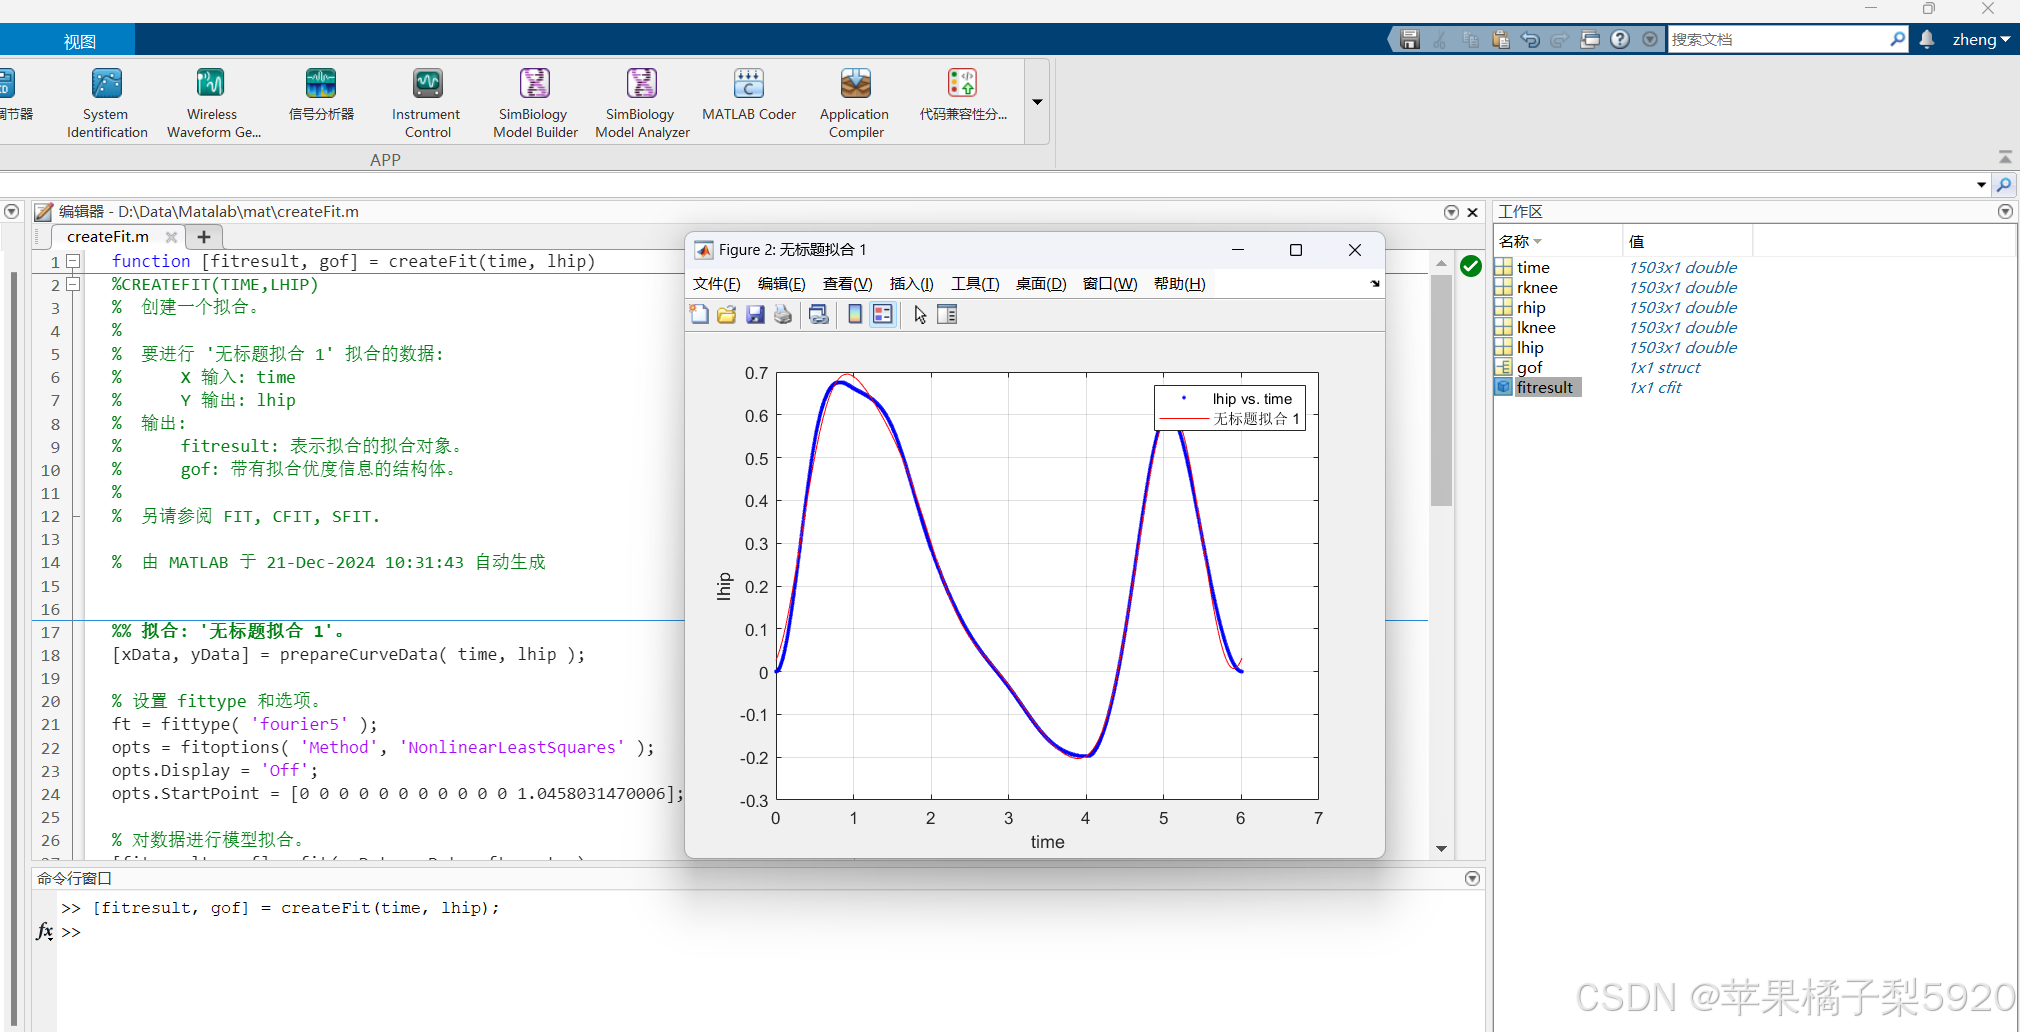Viewport: 2020px width, 1032px height.
Task: Expand the APP gallery dropdown arrow
Action: (1037, 102)
